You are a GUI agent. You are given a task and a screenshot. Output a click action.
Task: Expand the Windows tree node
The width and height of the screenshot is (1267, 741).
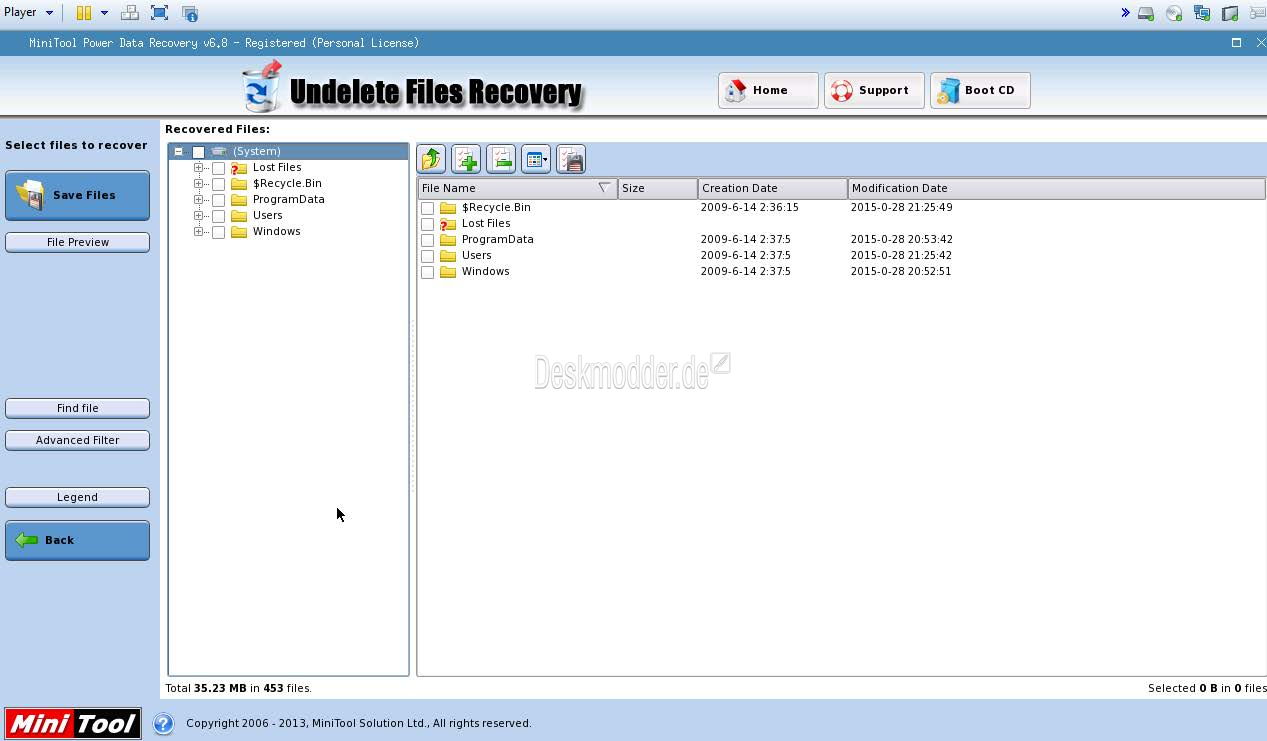pos(198,232)
